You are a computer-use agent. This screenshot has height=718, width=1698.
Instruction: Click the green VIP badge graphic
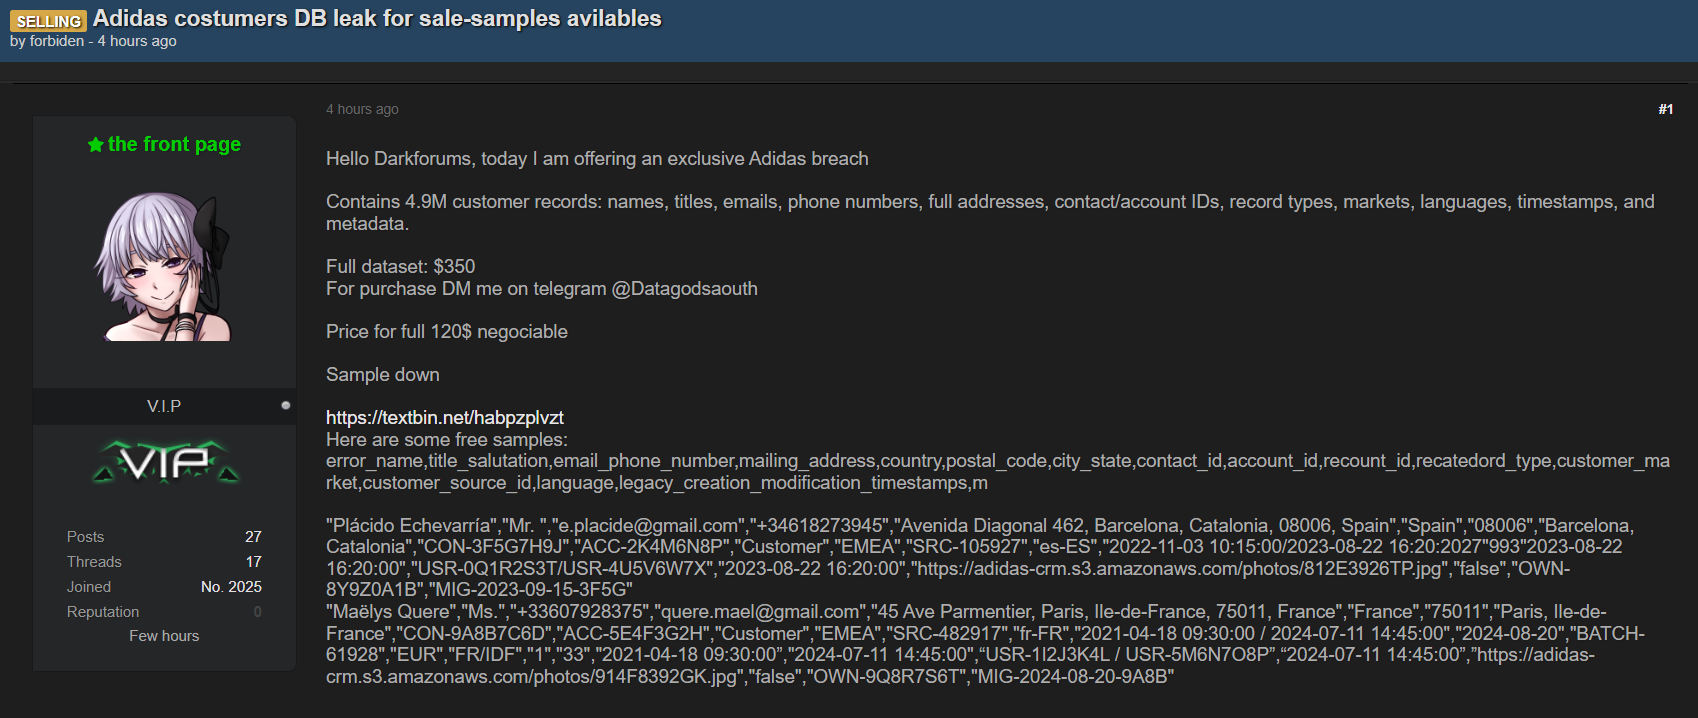(165, 462)
